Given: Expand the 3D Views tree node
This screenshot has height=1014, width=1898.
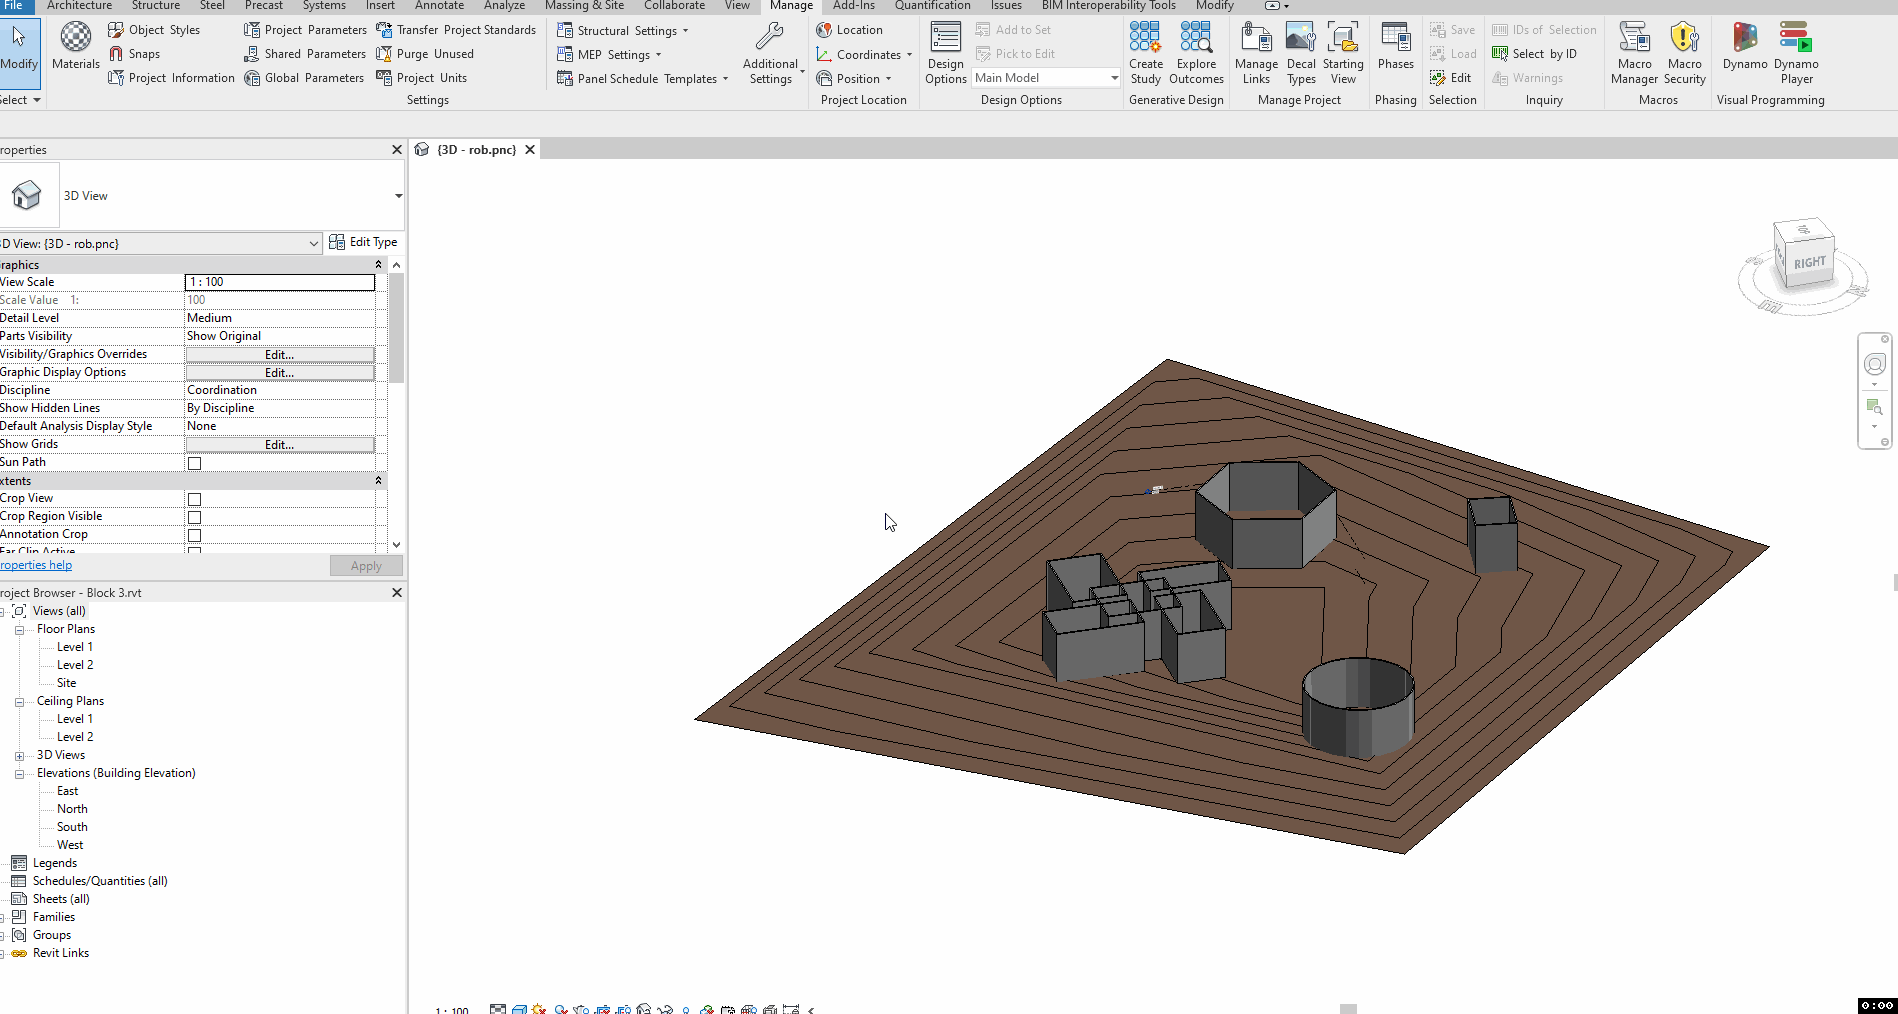Looking at the screenshot, I should pos(19,756).
